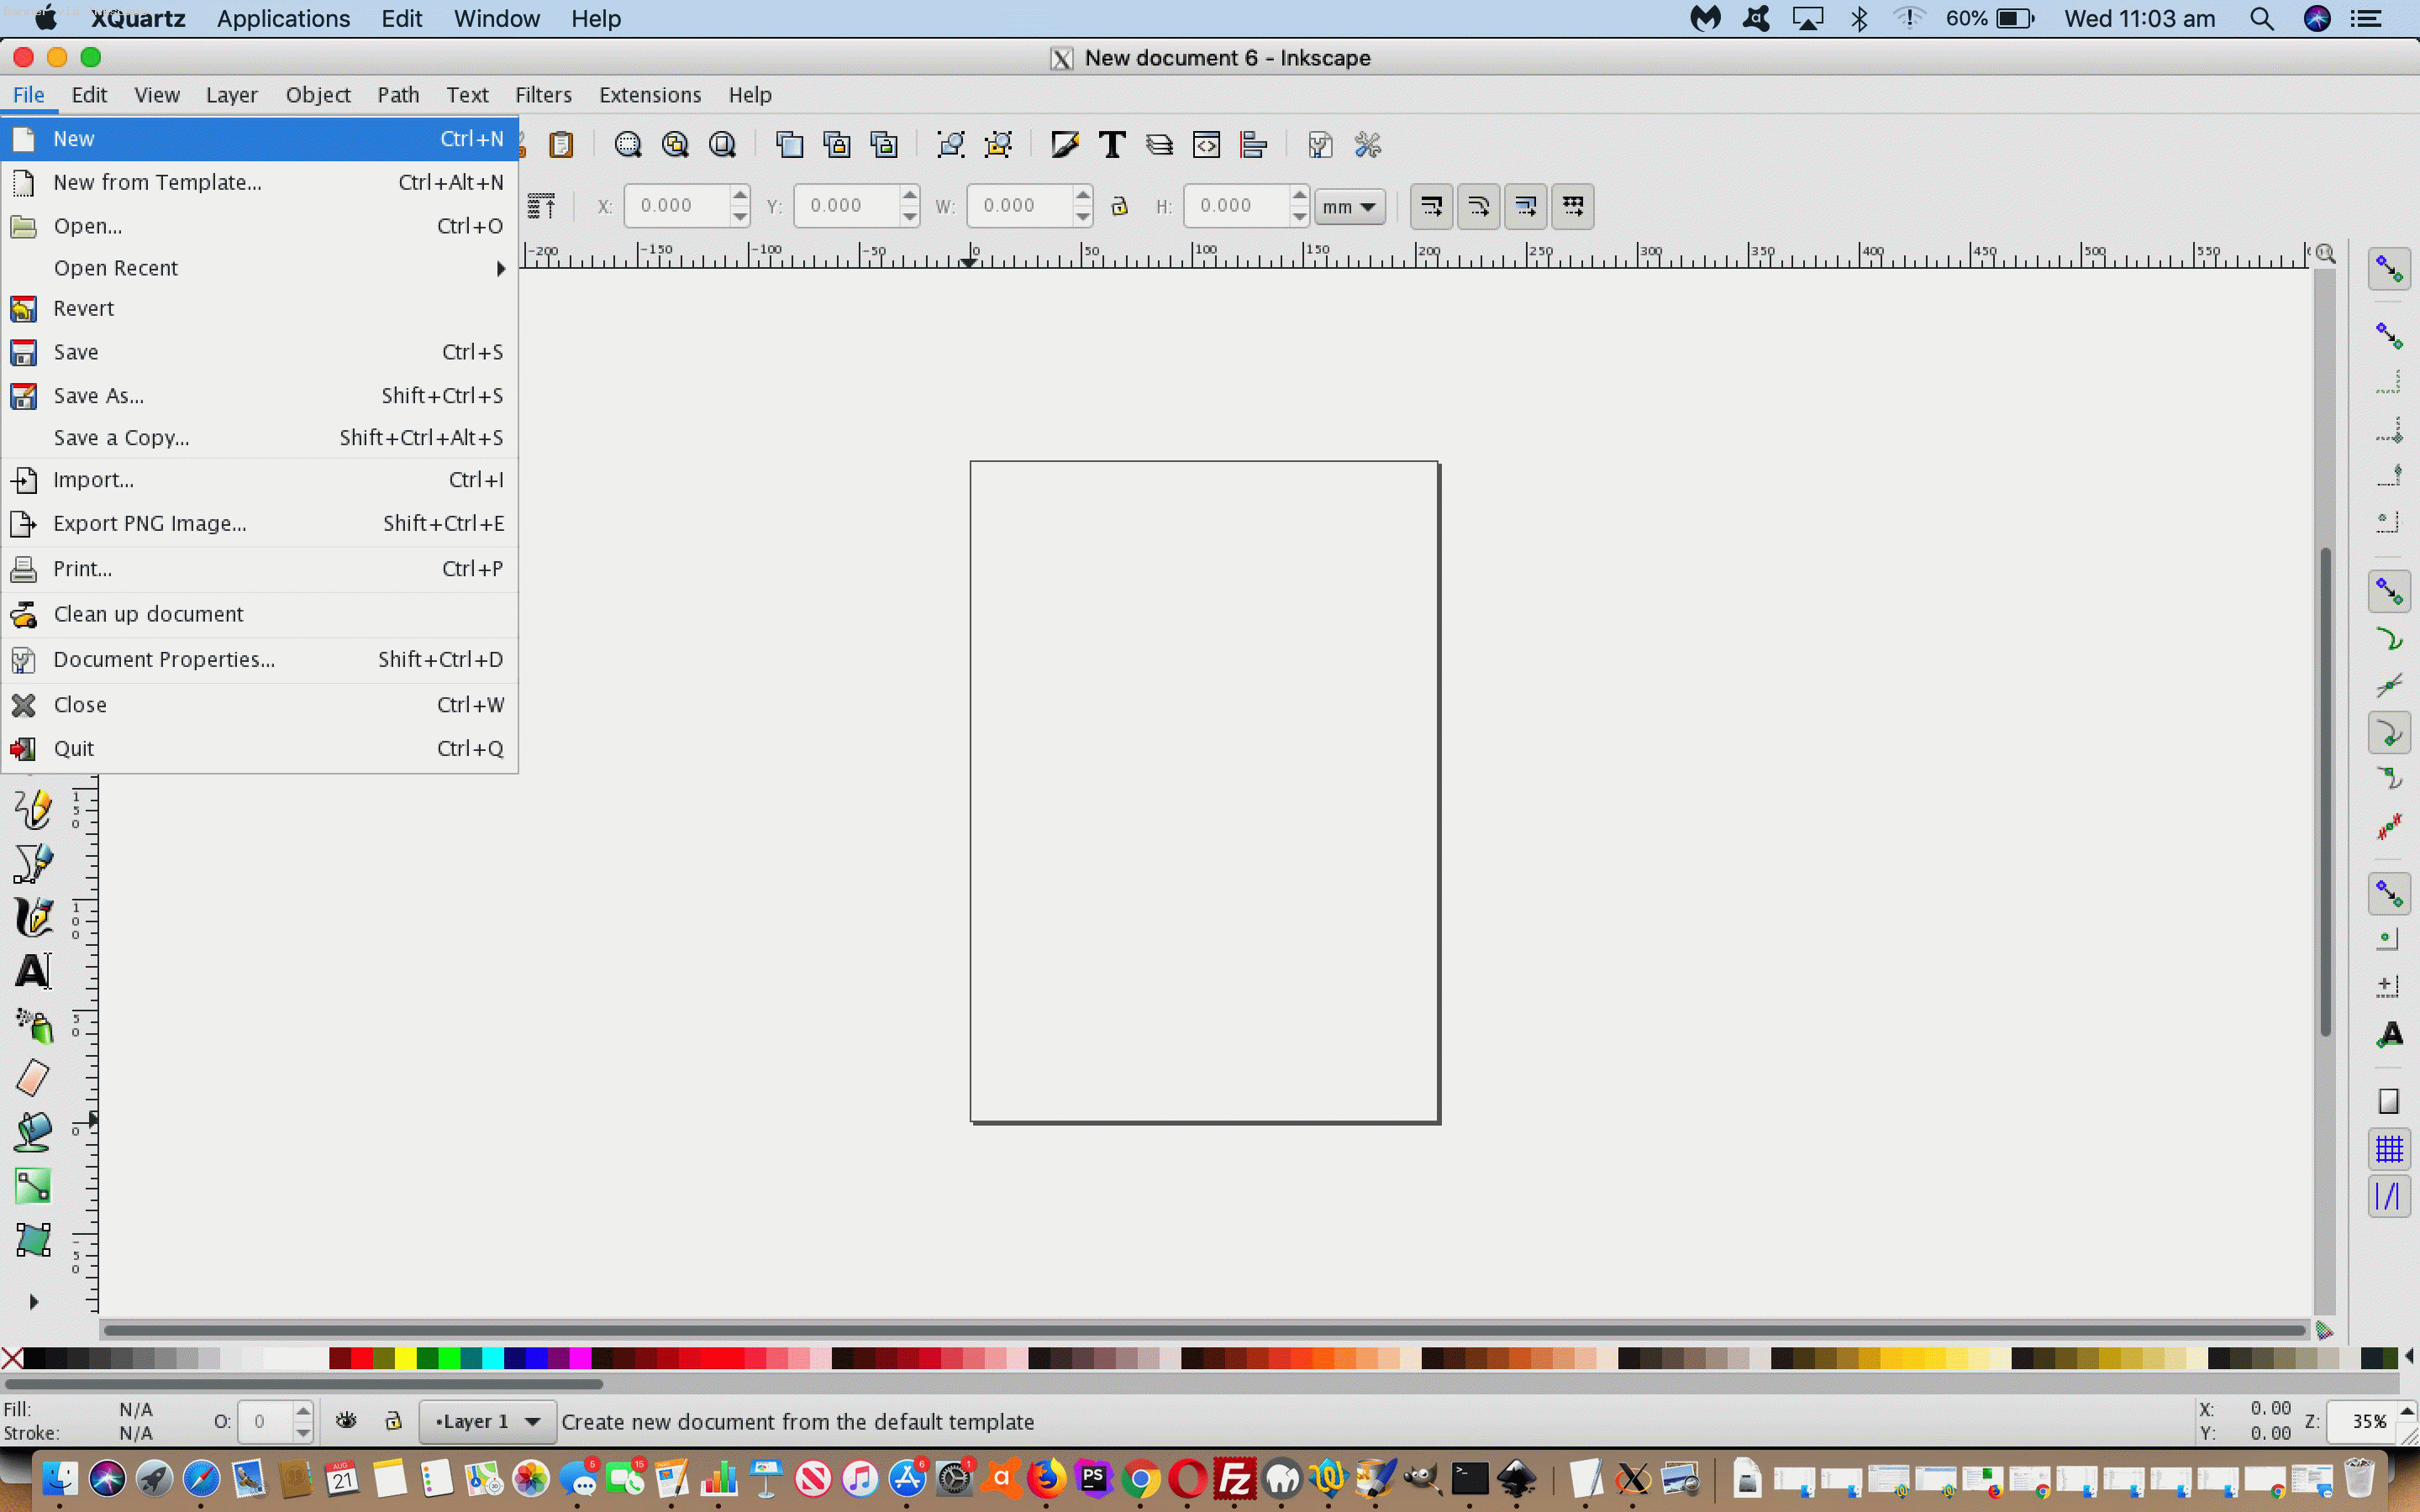Open the mm units dropdown
The image size is (2420, 1512).
click(1349, 207)
